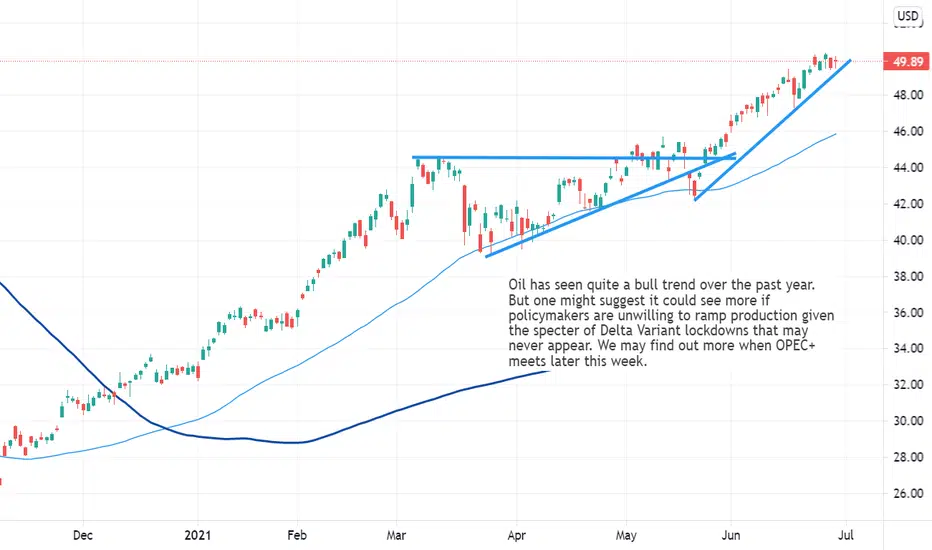The width and height of the screenshot is (932, 550).
Task: Select the horizontal resistance line near 44.50
Action: [574, 158]
